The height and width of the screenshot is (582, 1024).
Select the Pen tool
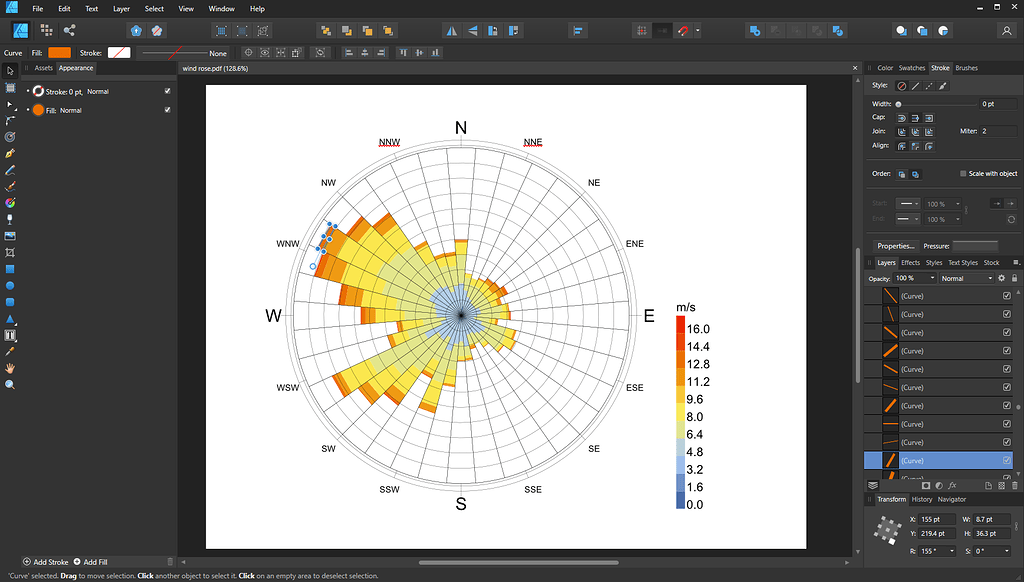pyautogui.click(x=10, y=153)
